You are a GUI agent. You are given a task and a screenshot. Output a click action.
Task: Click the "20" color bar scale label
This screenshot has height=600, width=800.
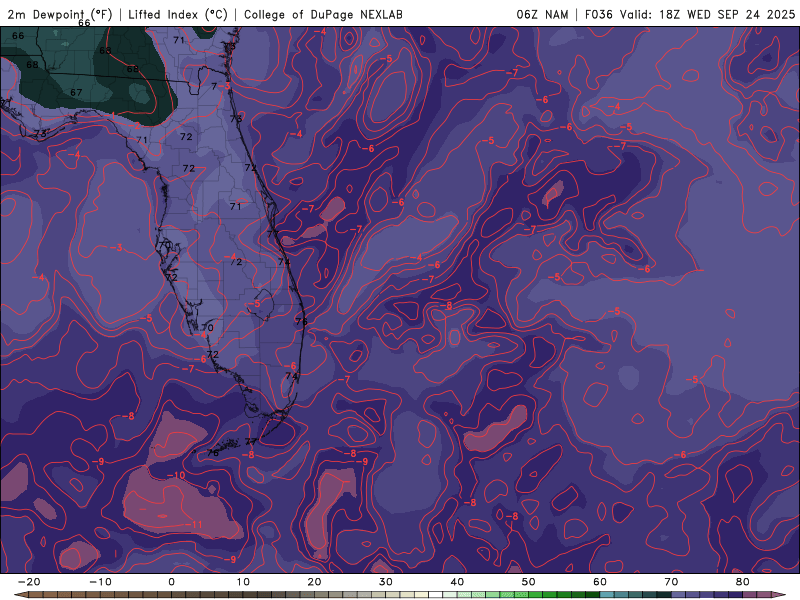(x=314, y=582)
